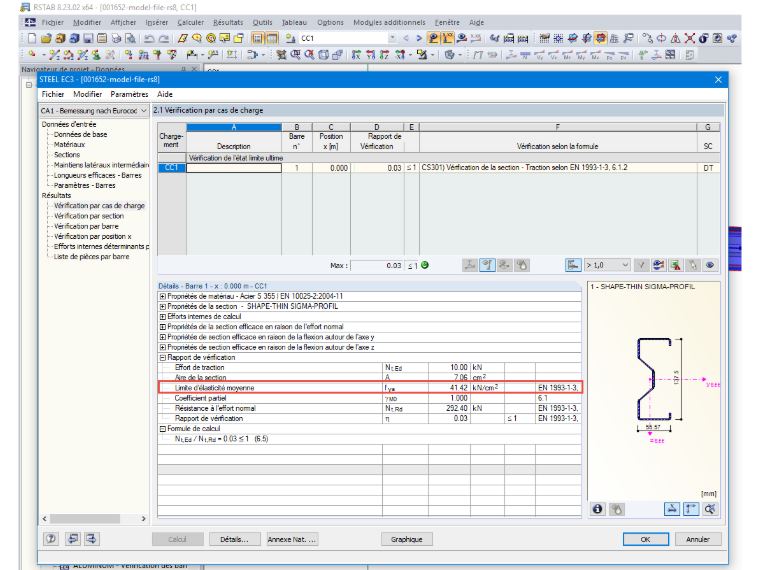760x570 pixels.
Task: Open the Modifier menu in STEEL EC3 dialog
Action: point(87,94)
